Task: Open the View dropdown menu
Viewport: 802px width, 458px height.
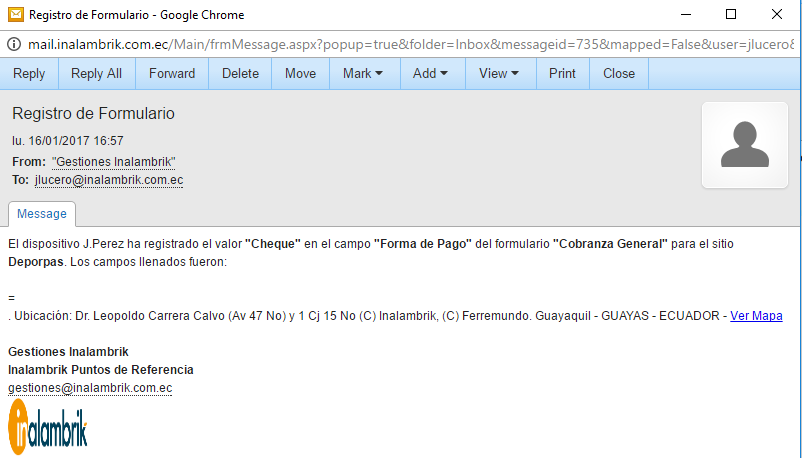Action: click(x=499, y=74)
